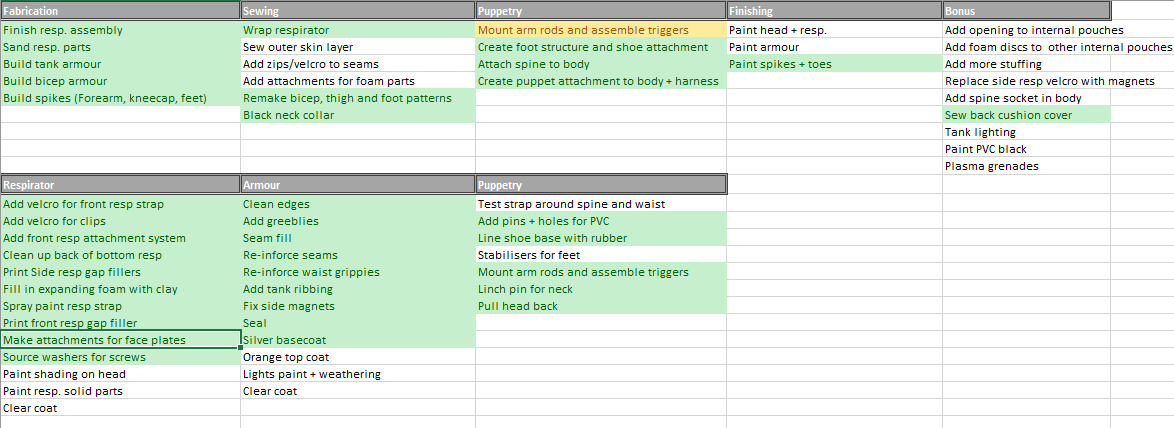1174x428 pixels.
Task: Click the Sewing column header
Action: pyautogui.click(x=357, y=11)
